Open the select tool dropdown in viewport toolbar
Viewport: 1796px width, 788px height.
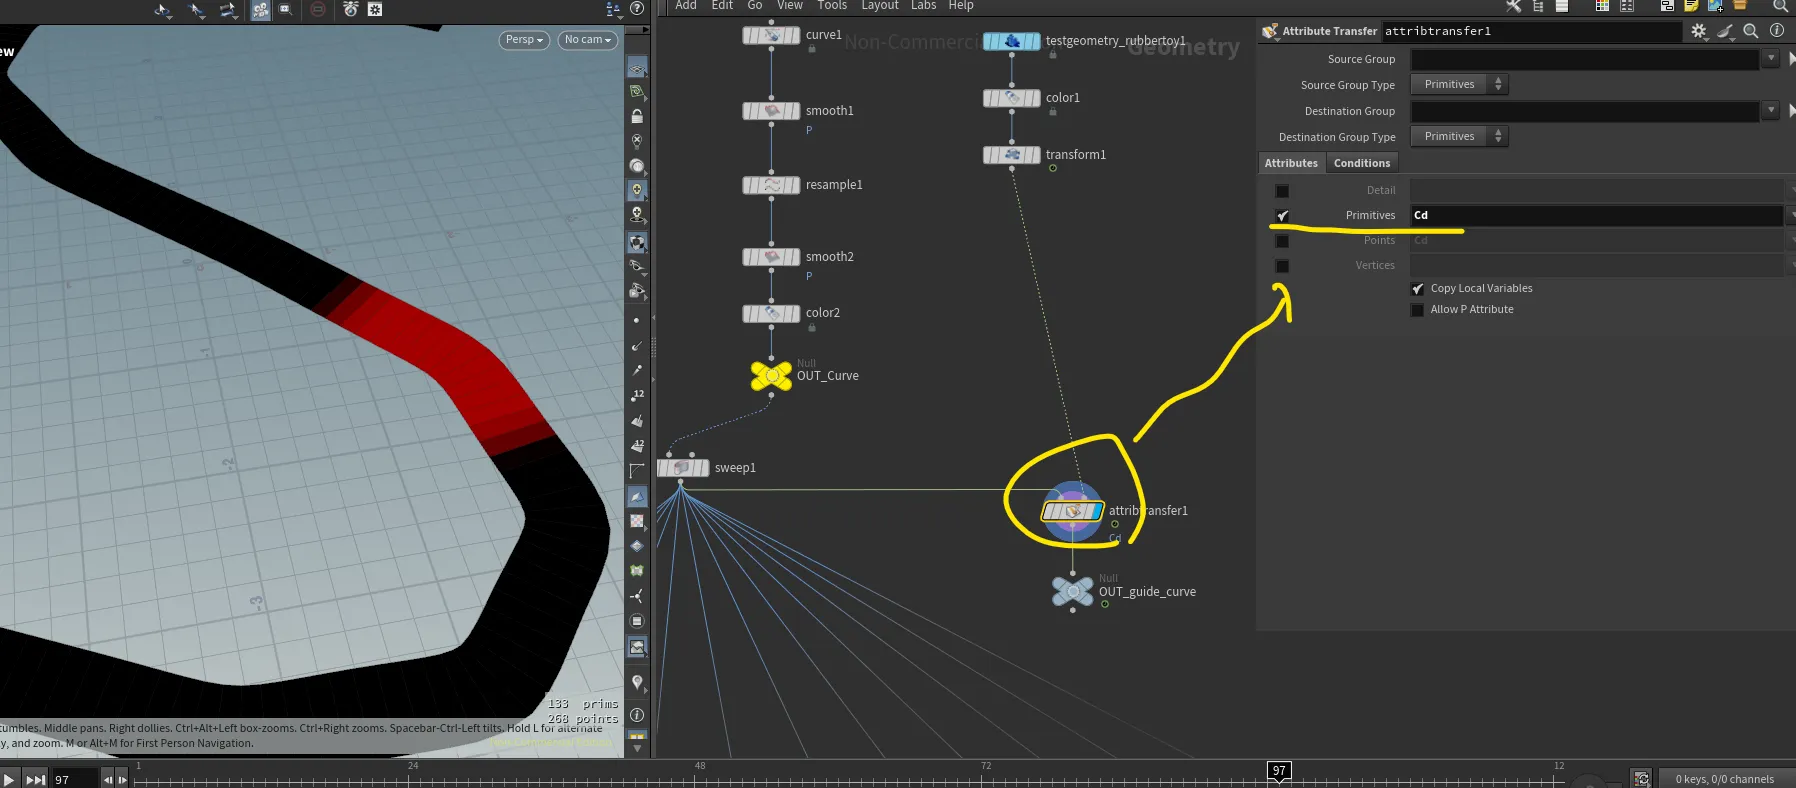pos(164,10)
